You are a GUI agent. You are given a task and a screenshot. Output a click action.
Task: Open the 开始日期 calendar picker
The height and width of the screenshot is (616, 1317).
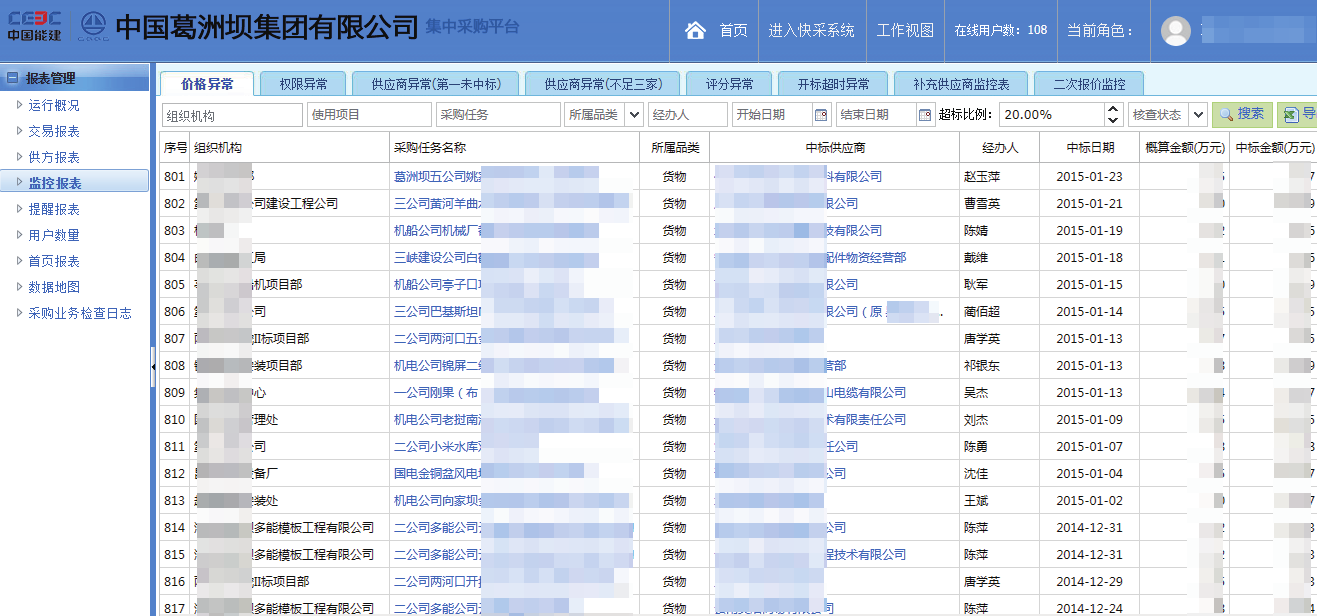click(x=822, y=115)
